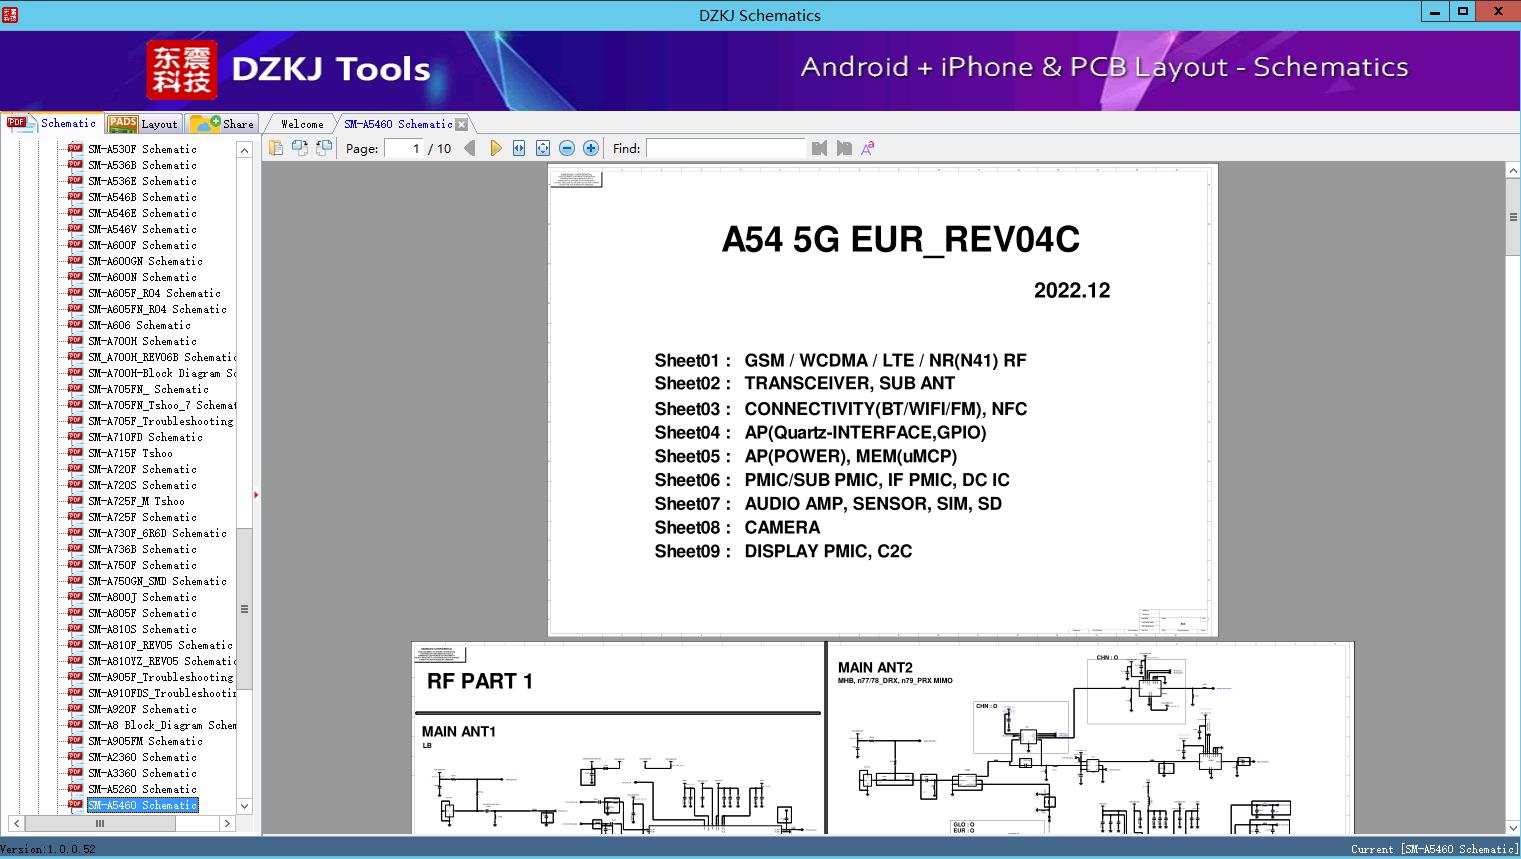Open the Welcome document tab
Viewport: 1521px width, 859px height.
tap(302, 124)
